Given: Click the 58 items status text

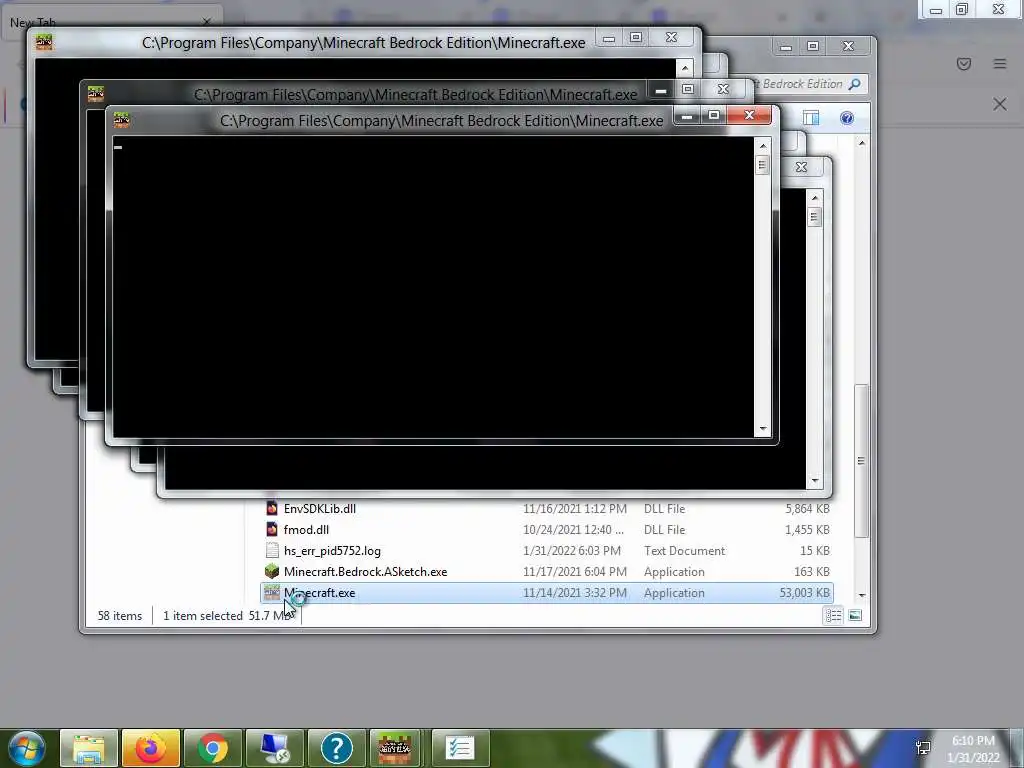Looking at the screenshot, I should [120, 615].
